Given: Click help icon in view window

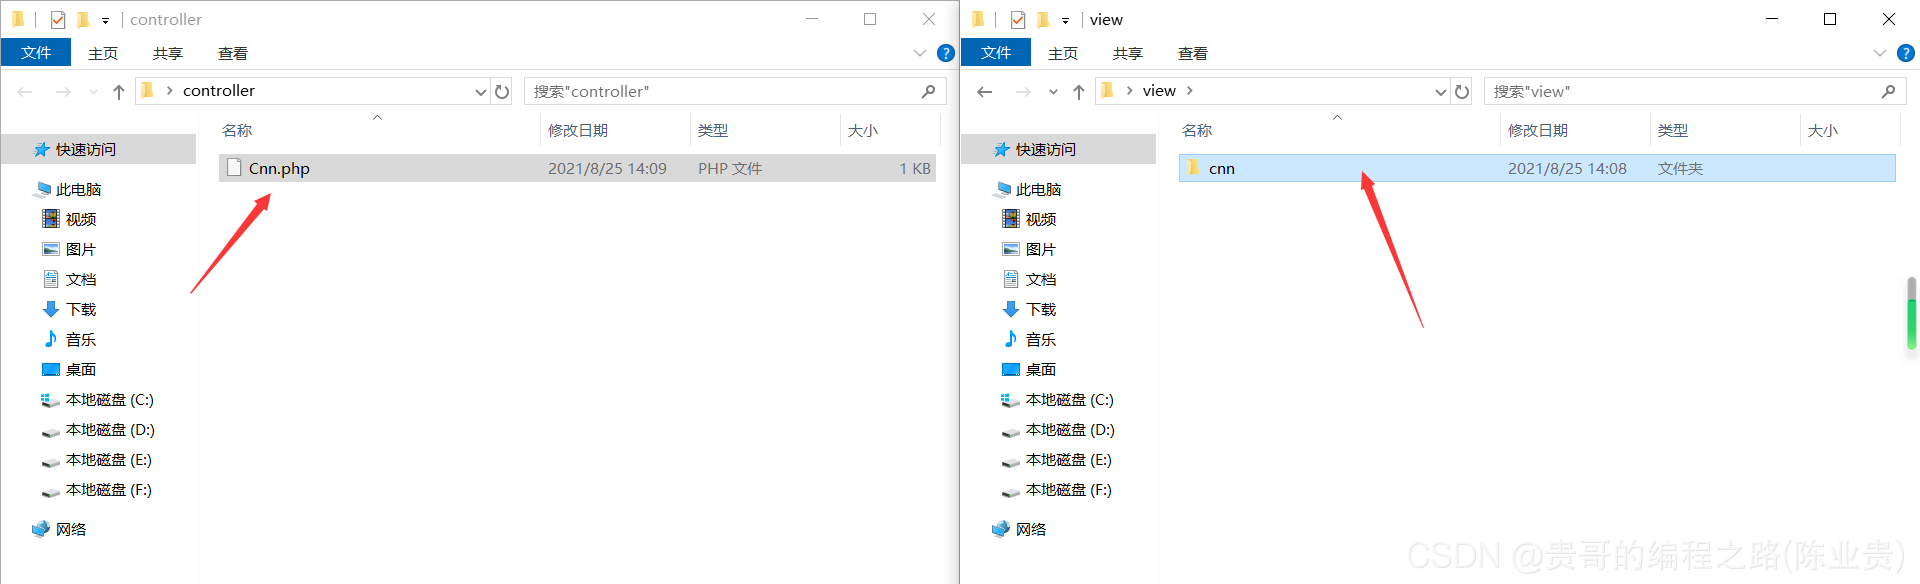Looking at the screenshot, I should point(1906,53).
